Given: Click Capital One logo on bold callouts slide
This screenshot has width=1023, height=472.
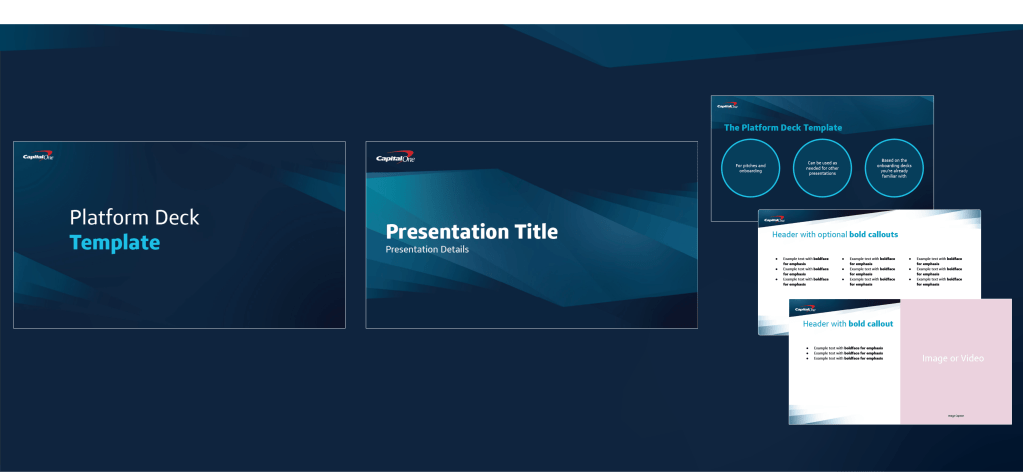Looking at the screenshot, I should point(776,217).
